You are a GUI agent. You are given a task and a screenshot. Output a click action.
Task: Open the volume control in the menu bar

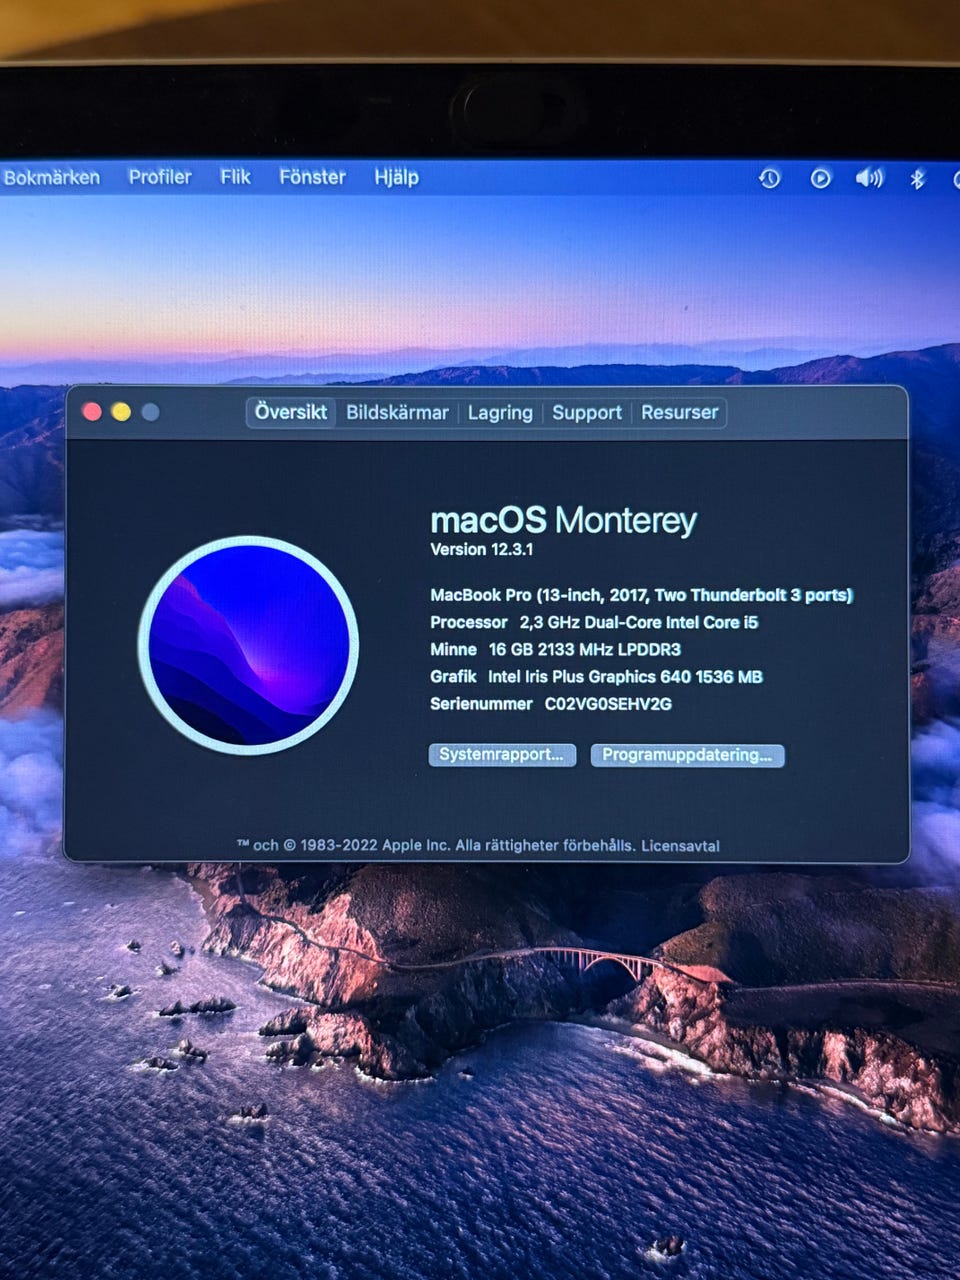point(869,179)
